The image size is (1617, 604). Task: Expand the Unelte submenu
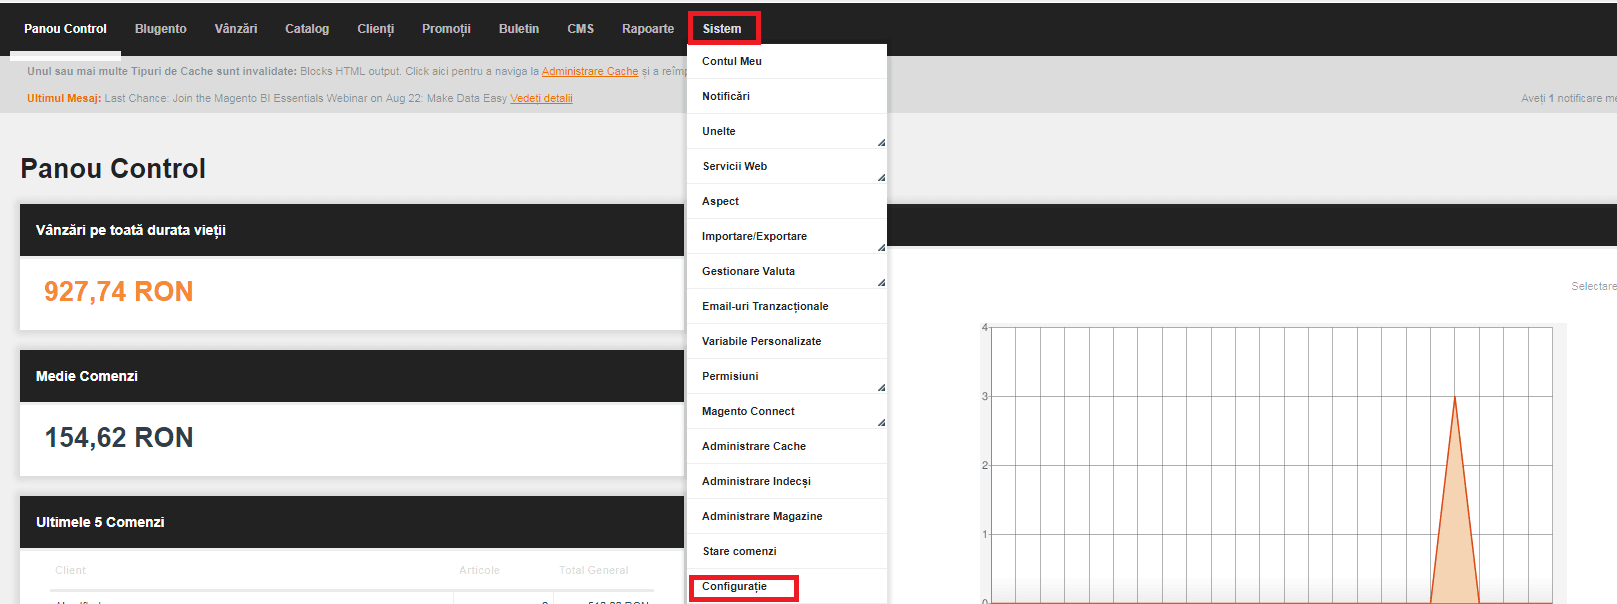(787, 131)
